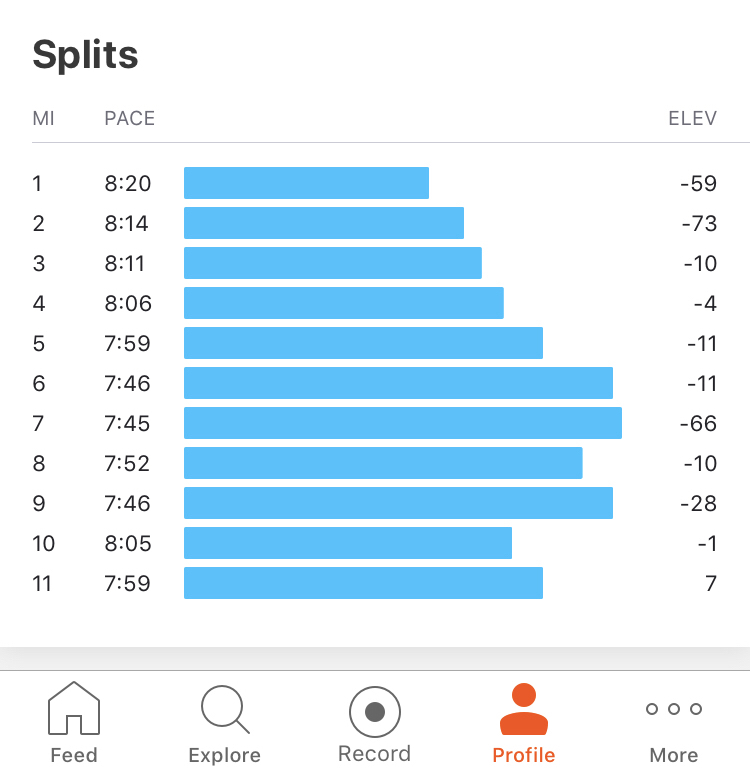Open the Profile person icon
Screen dimensions: 750x769
[523, 709]
